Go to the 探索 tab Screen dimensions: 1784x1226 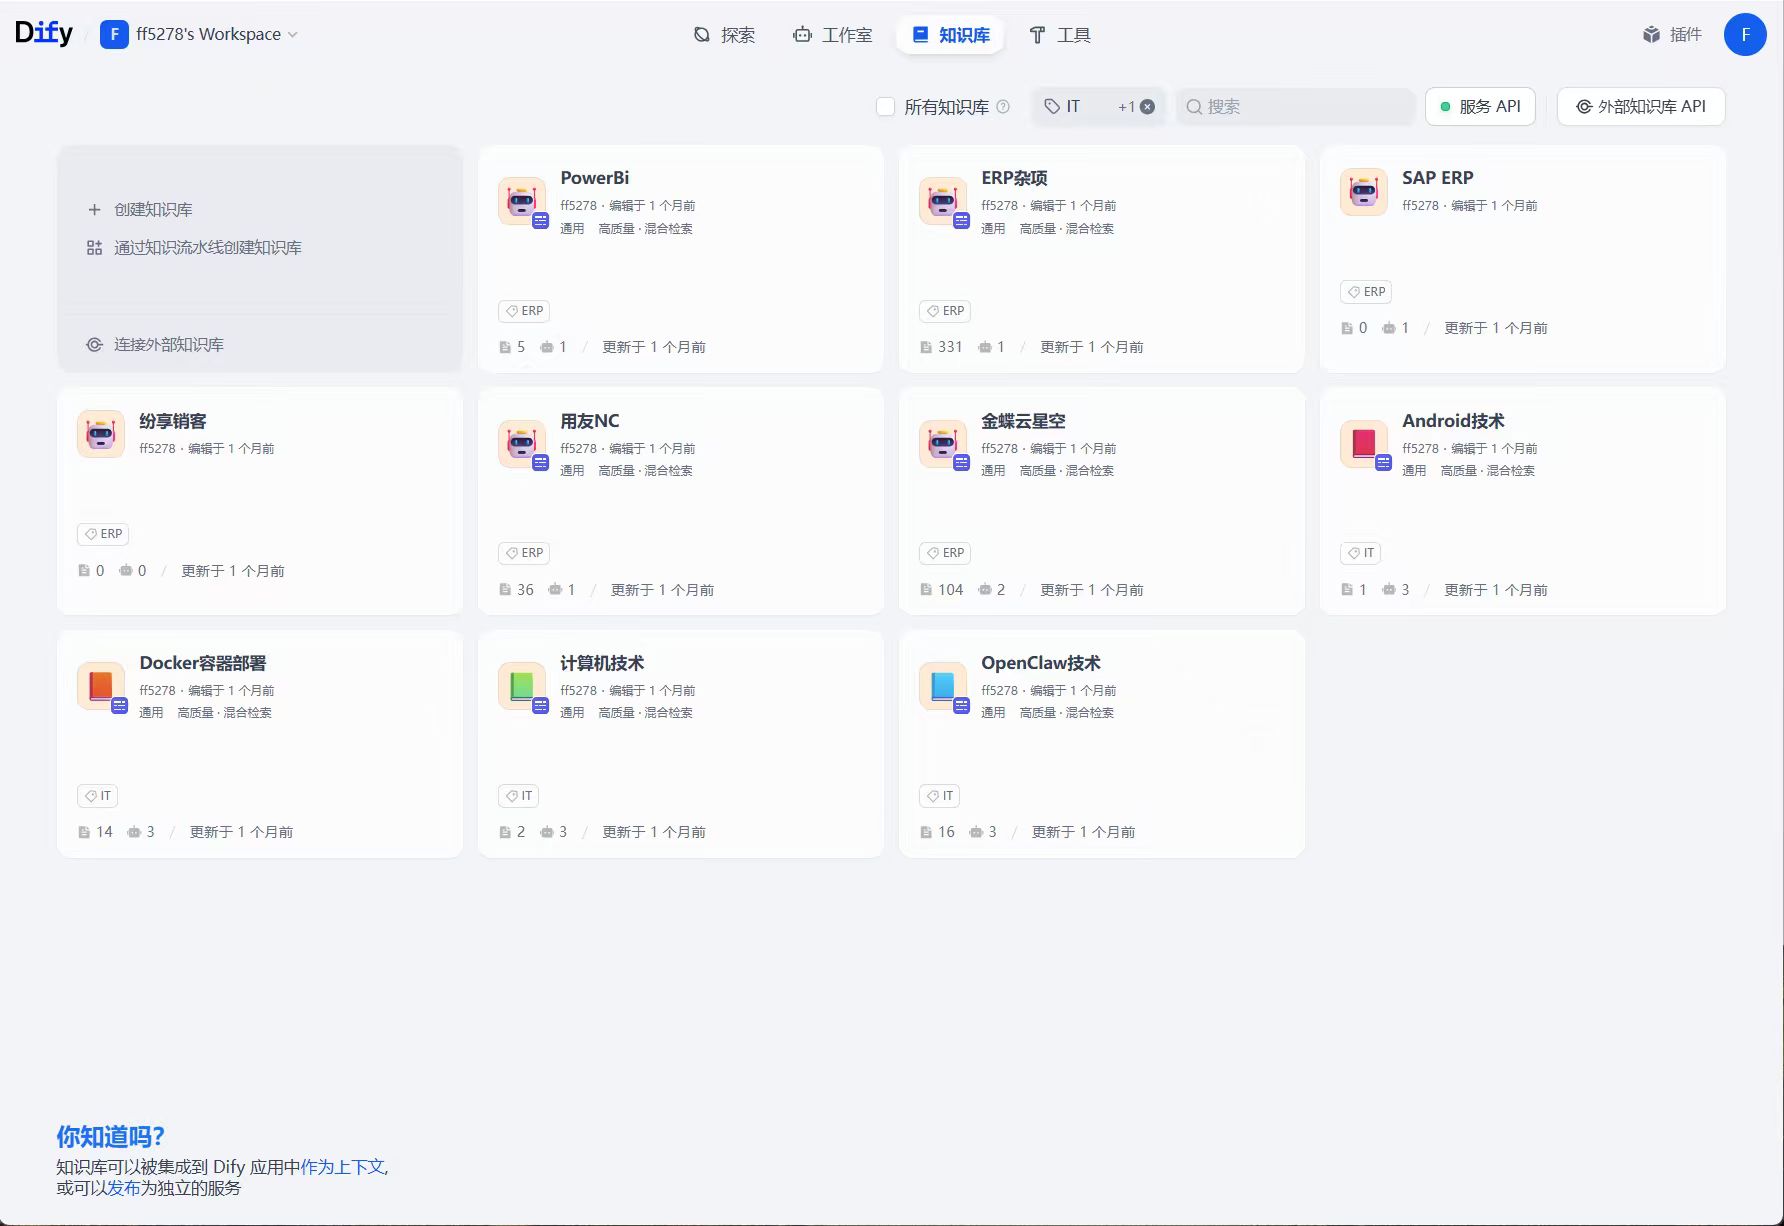pos(724,35)
